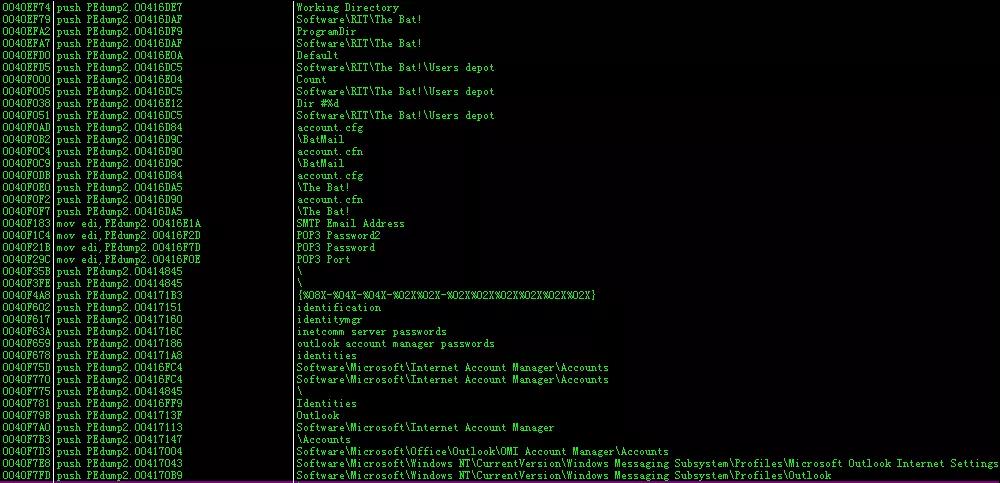This screenshot has height=483, width=1000.
Task: Select the 'SMTP Email Address' string
Action: (350, 223)
